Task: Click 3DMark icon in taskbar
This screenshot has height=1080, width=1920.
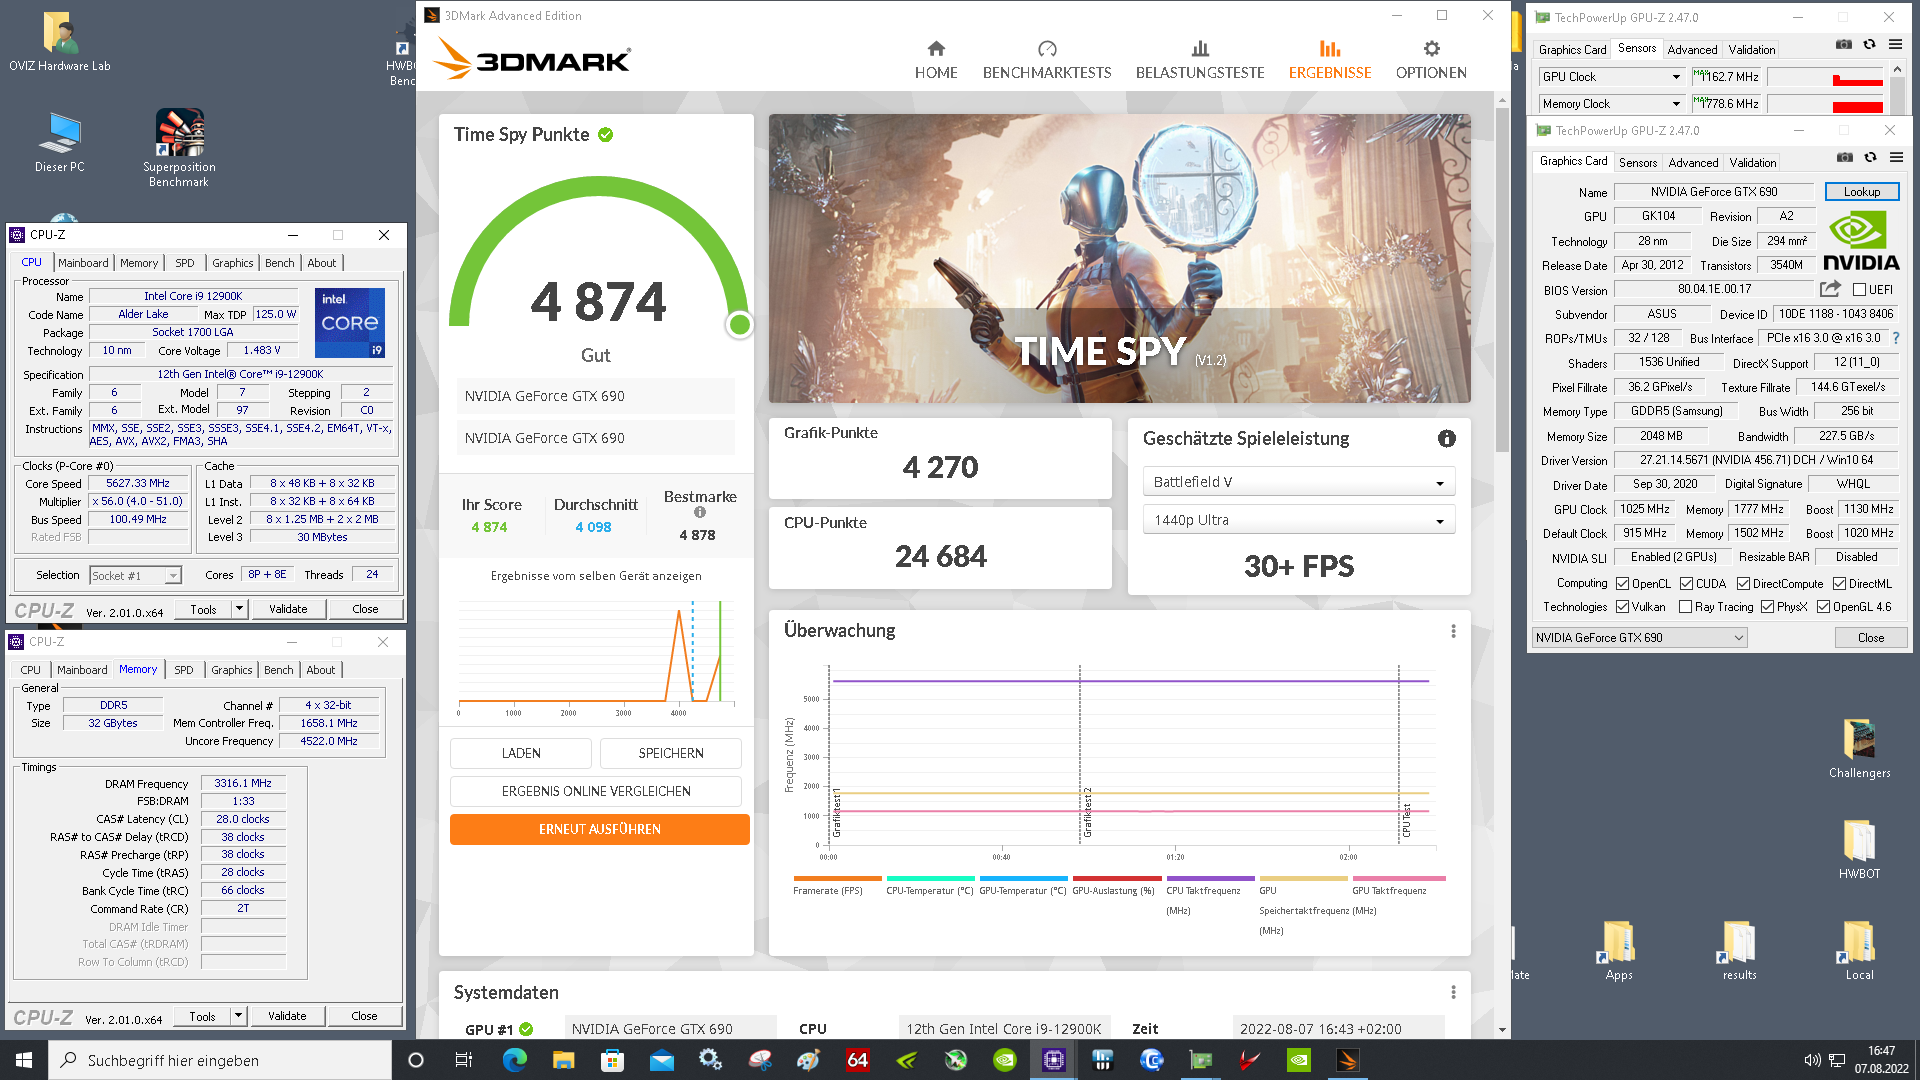Action: [1347, 1060]
